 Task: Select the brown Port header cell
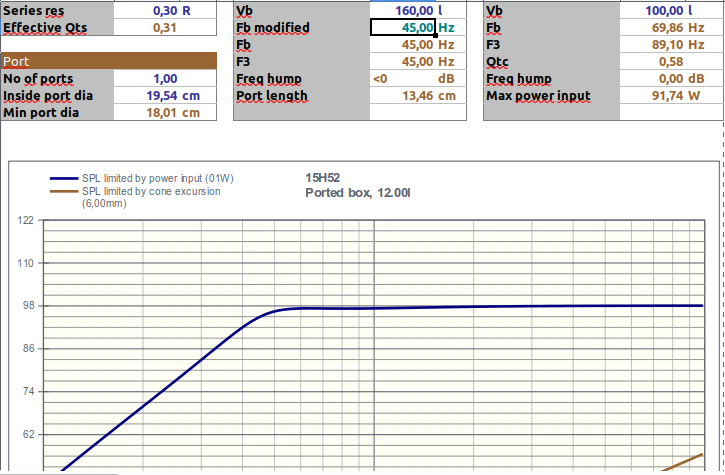[109, 62]
